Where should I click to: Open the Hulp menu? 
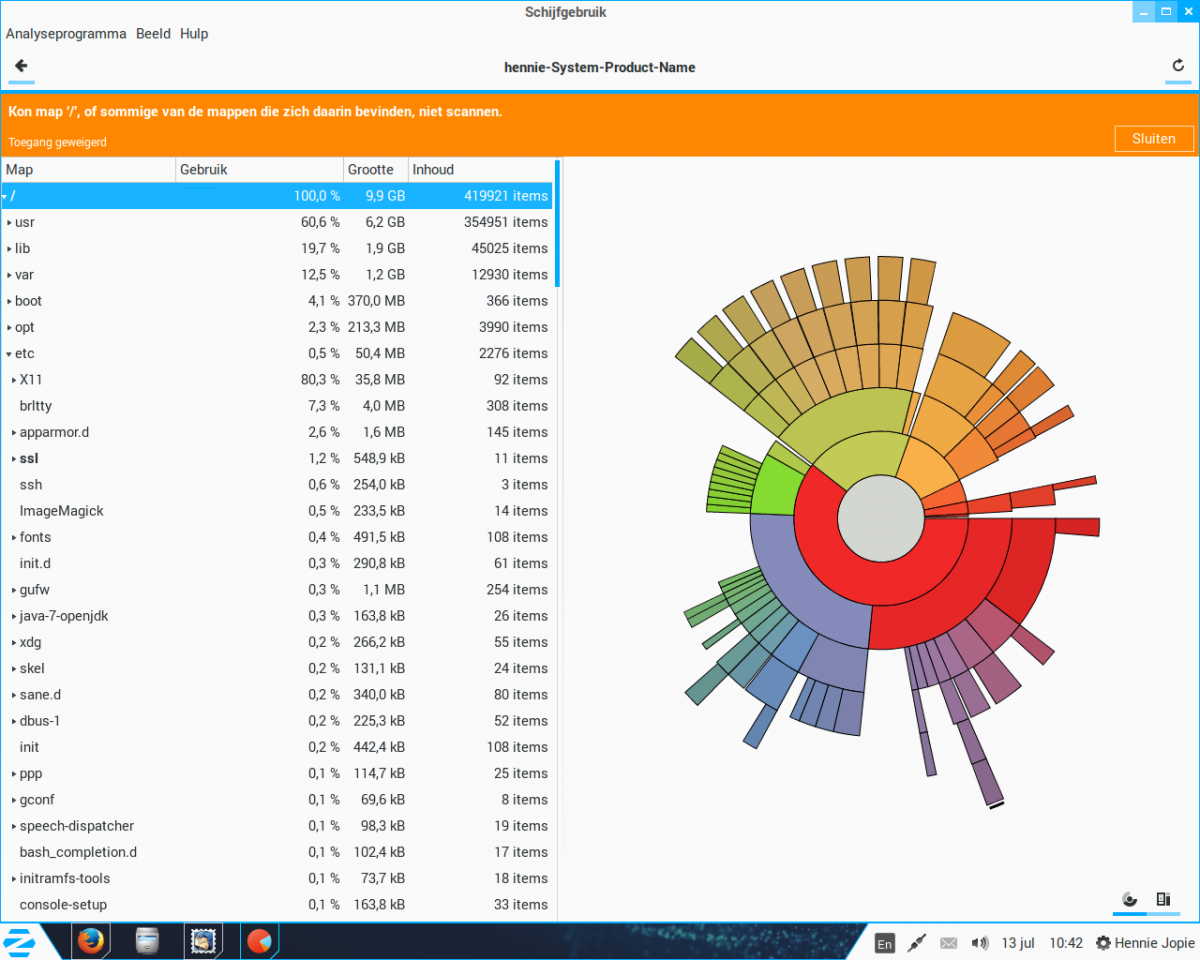click(x=194, y=34)
